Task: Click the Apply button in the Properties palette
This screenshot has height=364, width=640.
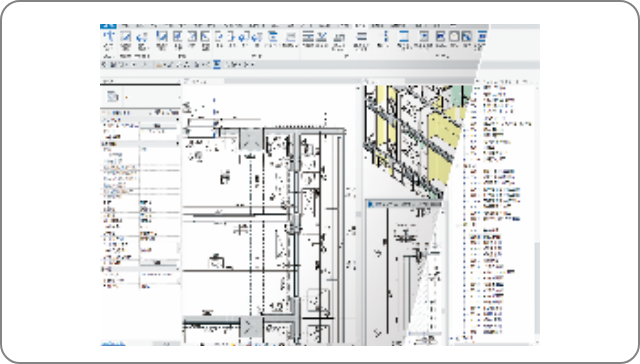Action: pyautogui.click(x=167, y=344)
